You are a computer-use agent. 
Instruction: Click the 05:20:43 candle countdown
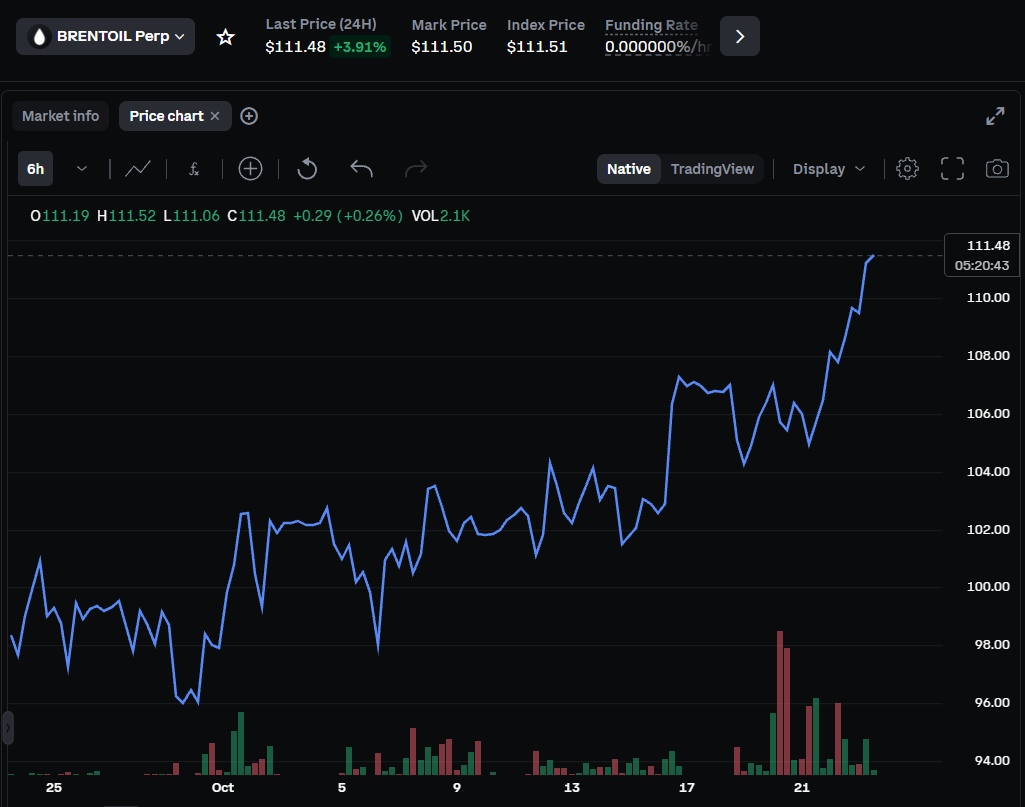981,265
